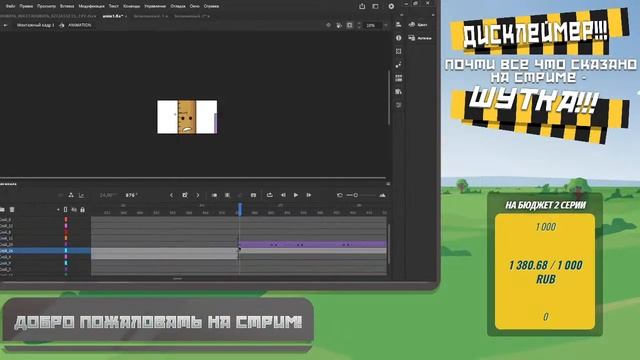
Task: Open the workspace switcher icon
Action: coord(376,6)
